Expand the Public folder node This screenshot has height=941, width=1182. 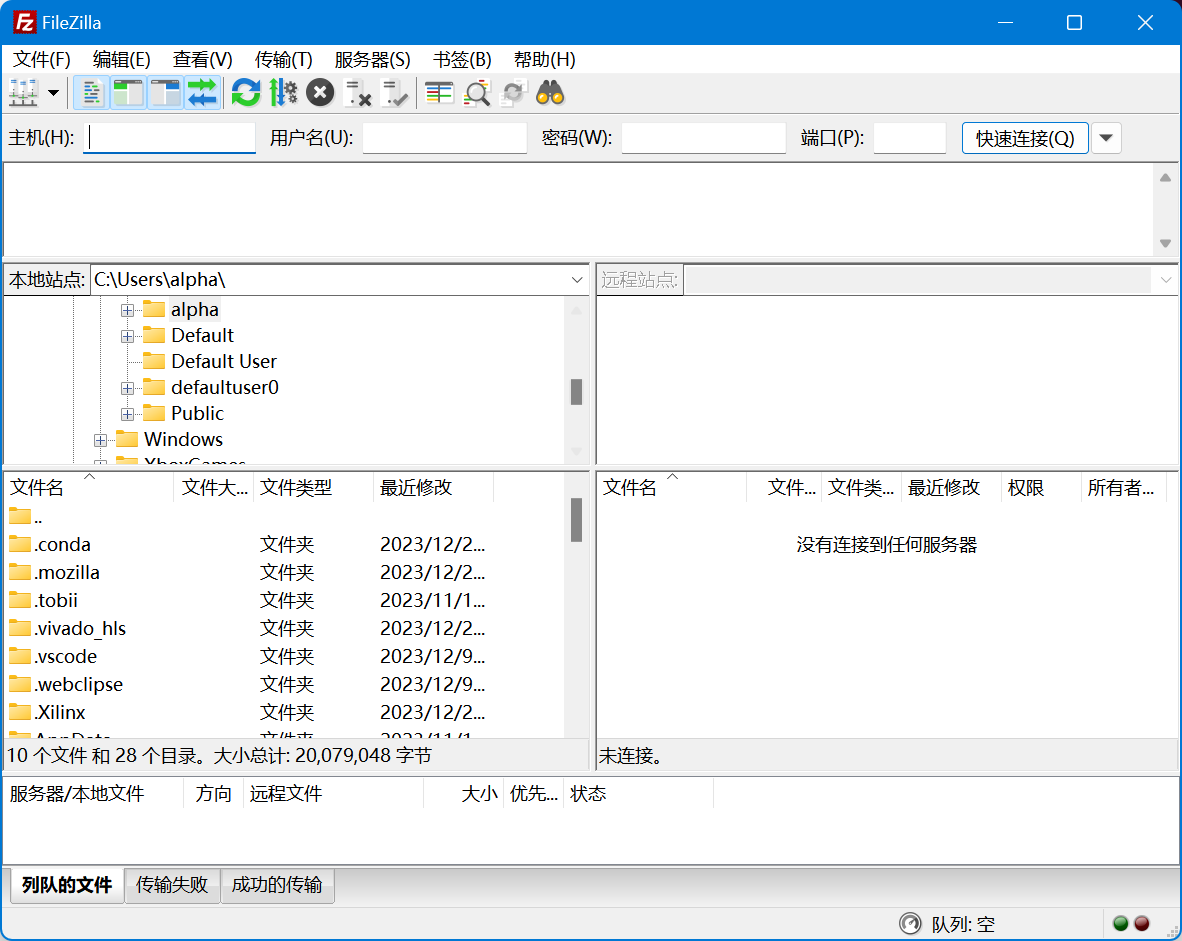point(127,415)
